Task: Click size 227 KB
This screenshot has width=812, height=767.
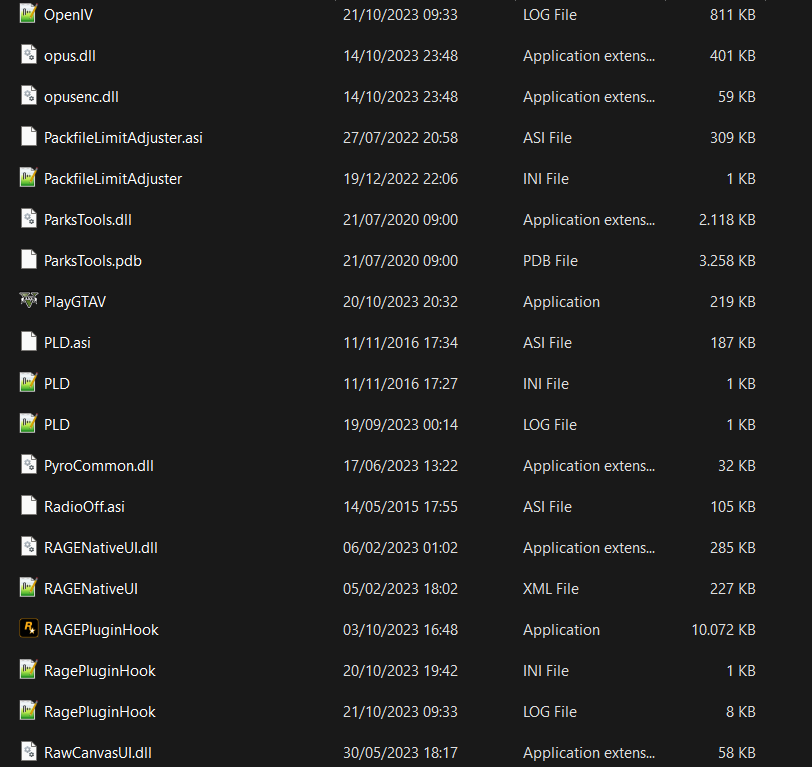Action: (732, 589)
